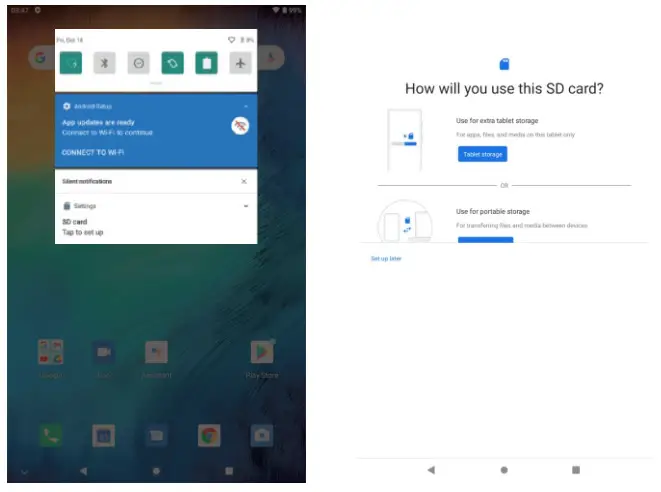Tap Recents on left tablet navigation bar

[x=229, y=471]
